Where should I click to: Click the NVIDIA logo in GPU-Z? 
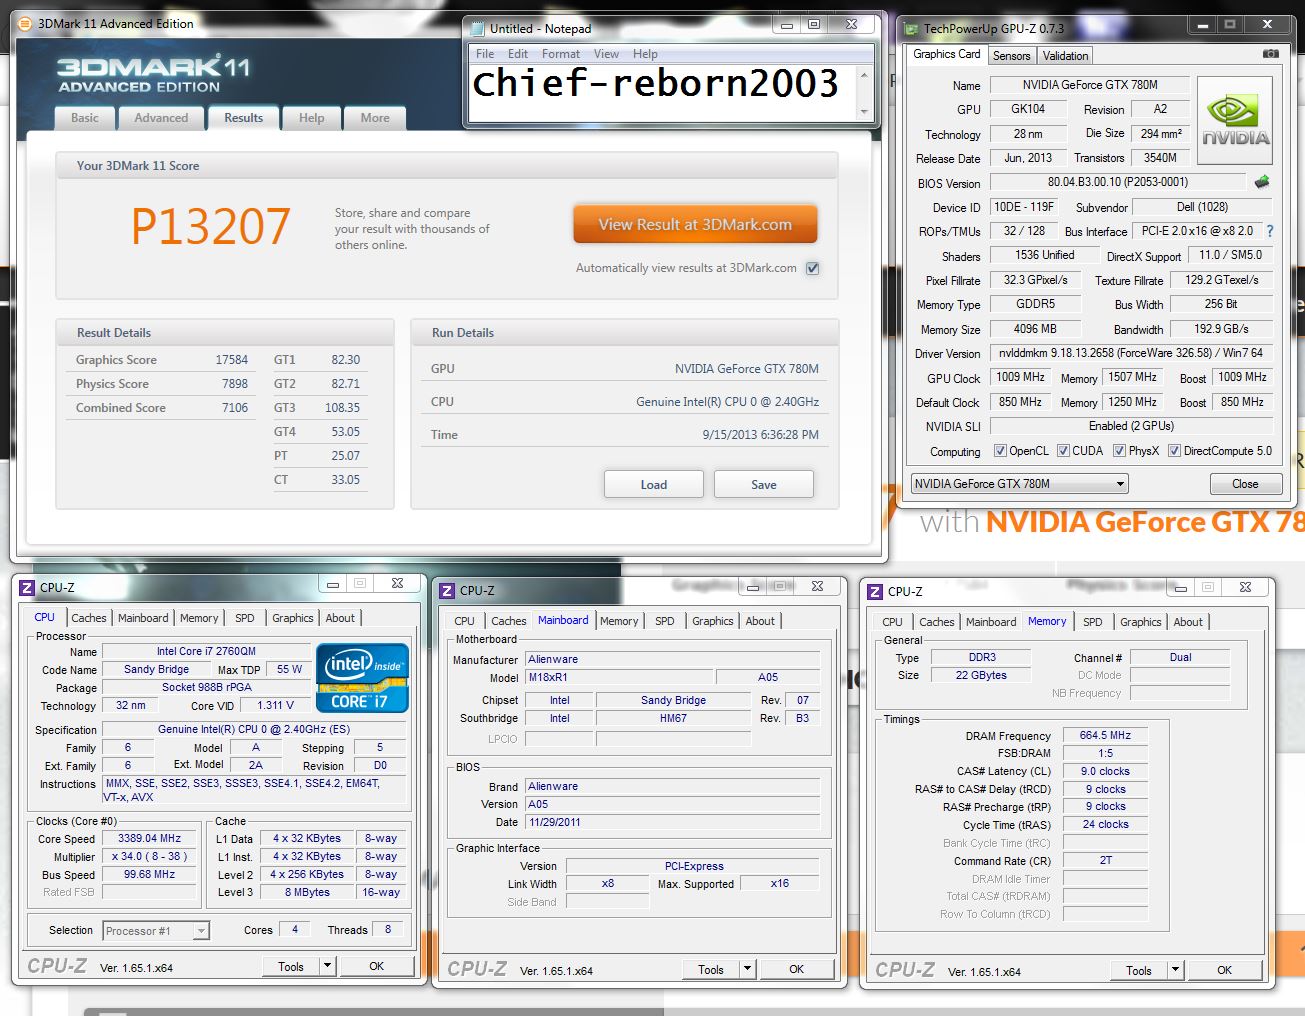click(x=1237, y=121)
